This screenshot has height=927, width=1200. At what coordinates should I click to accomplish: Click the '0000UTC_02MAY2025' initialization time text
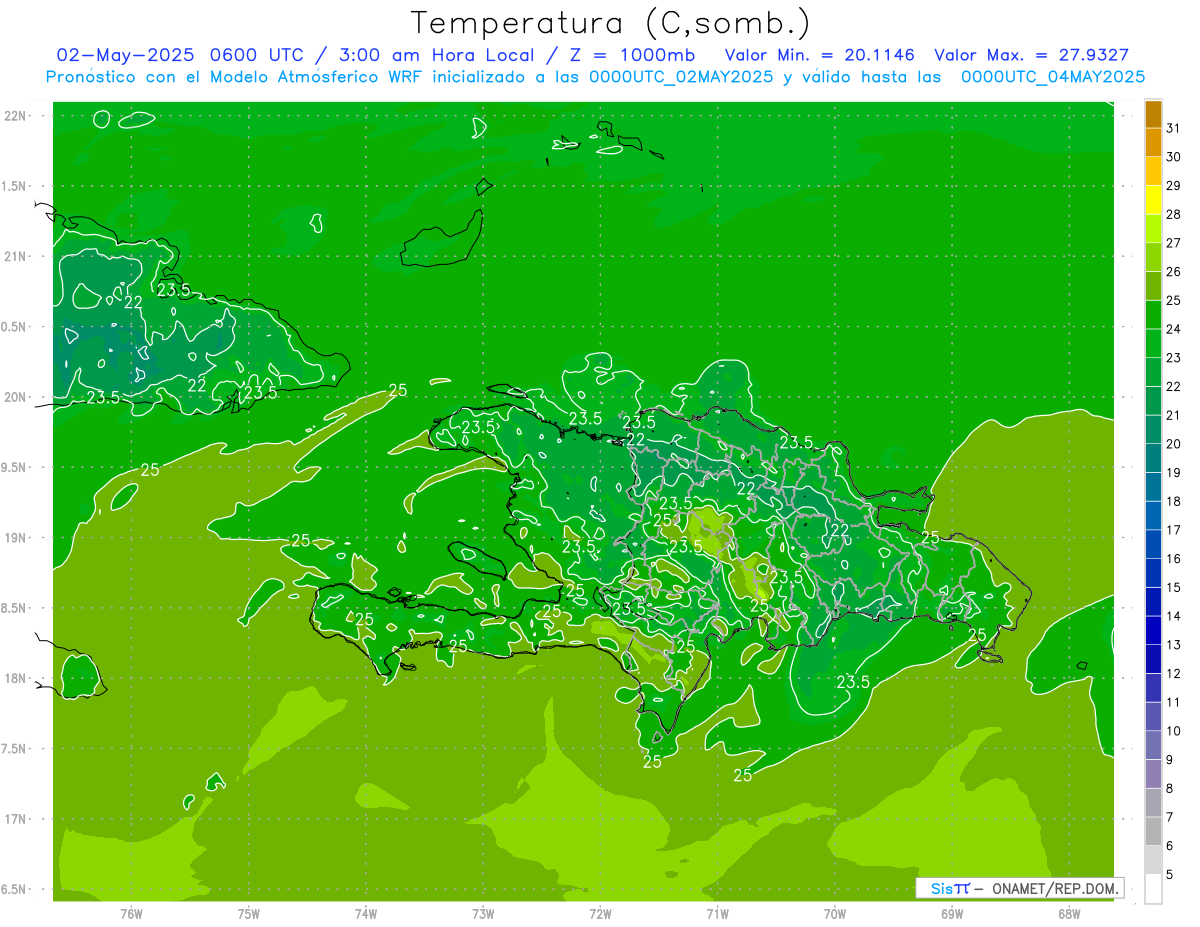(x=681, y=77)
